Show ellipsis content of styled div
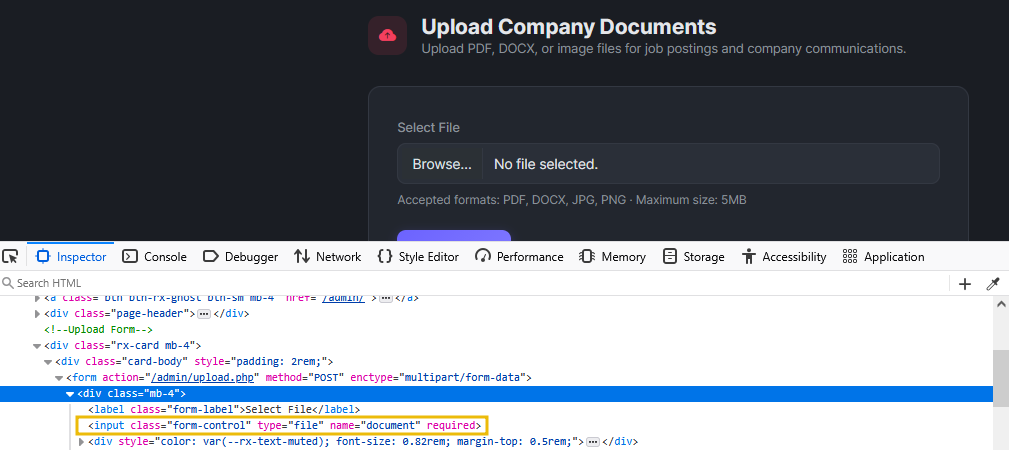The width and height of the screenshot is (1009, 450). [593, 442]
